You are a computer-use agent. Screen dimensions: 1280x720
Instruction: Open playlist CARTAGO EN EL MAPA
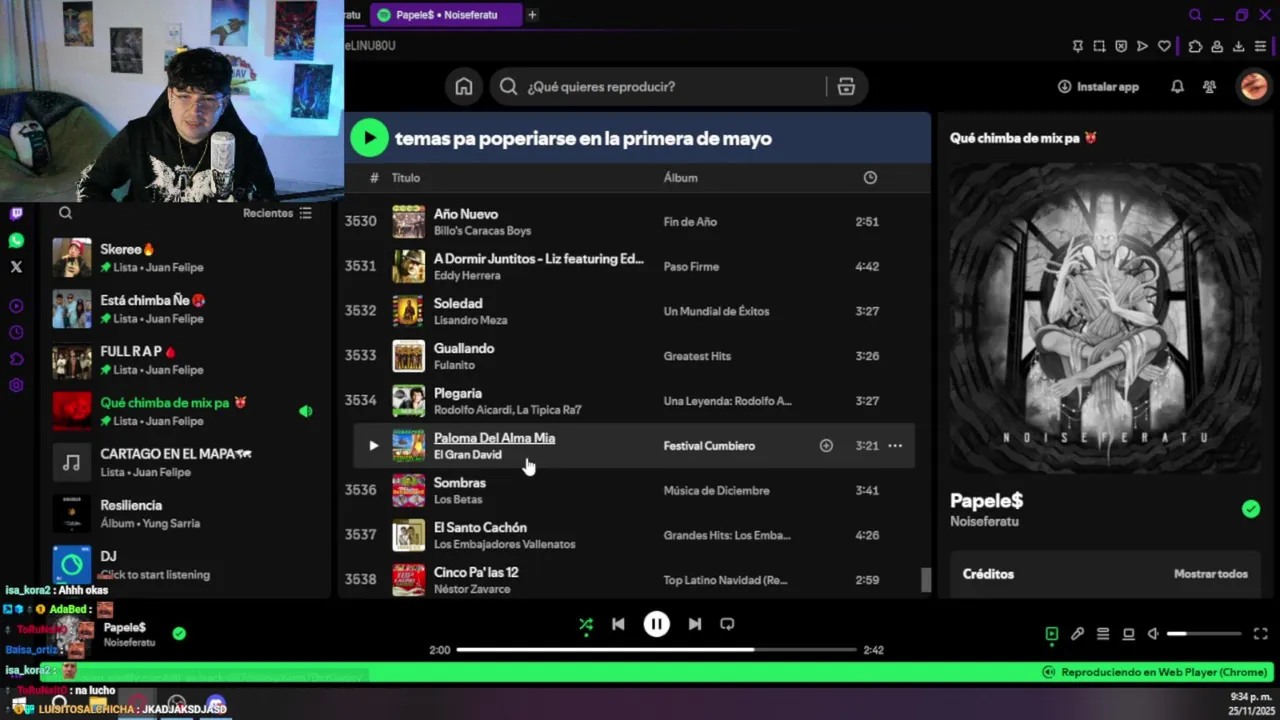(185, 462)
